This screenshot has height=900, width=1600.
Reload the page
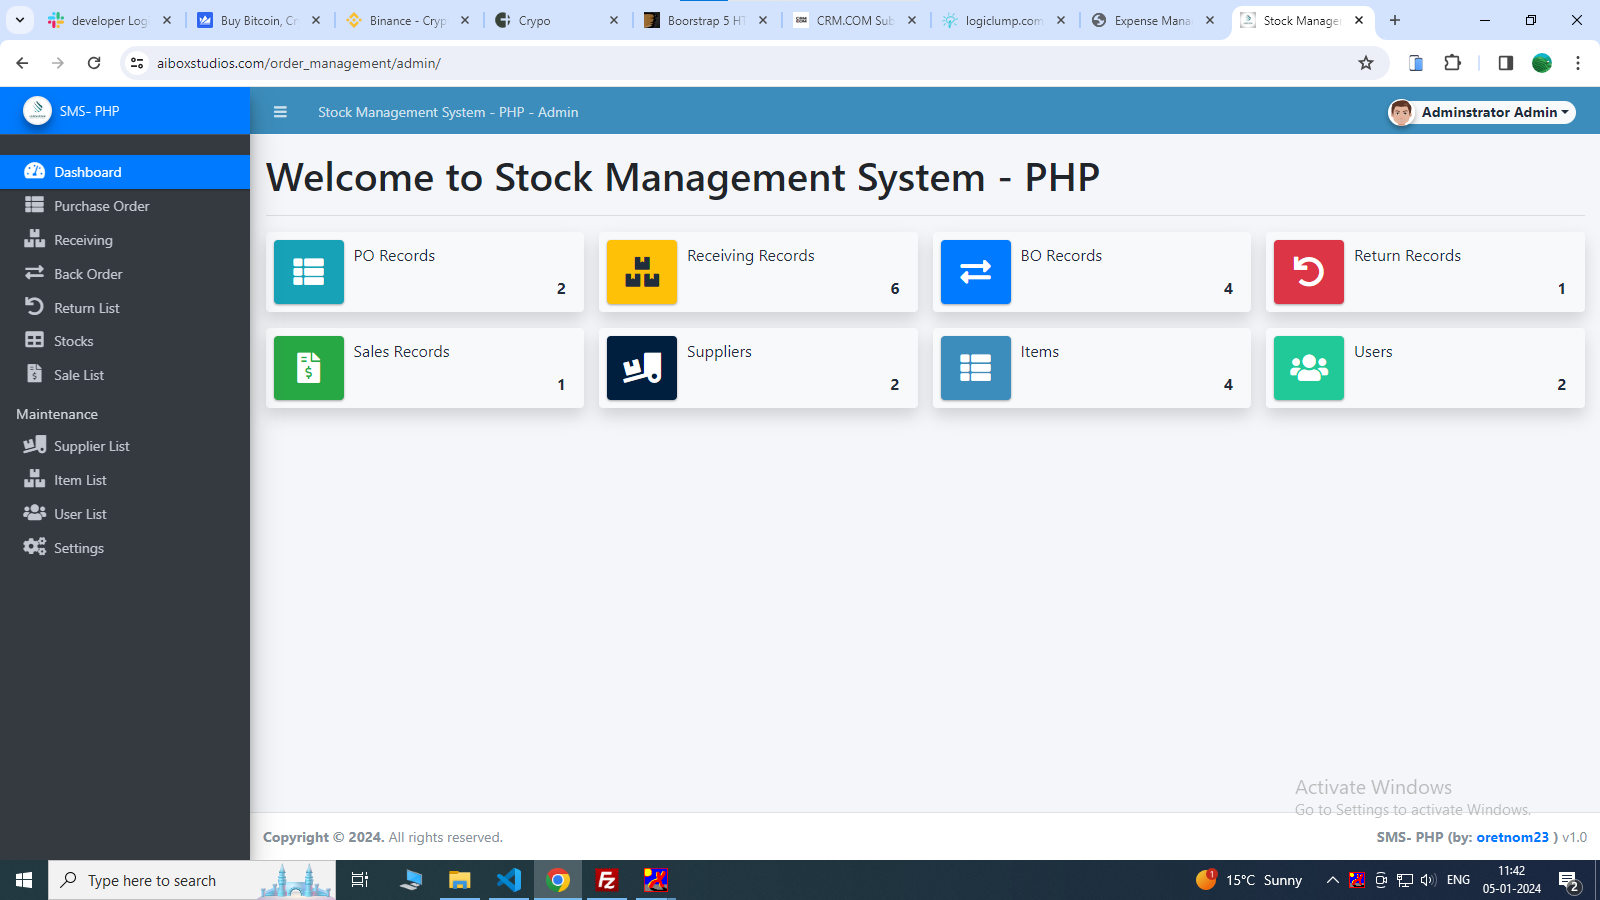pyautogui.click(x=94, y=63)
